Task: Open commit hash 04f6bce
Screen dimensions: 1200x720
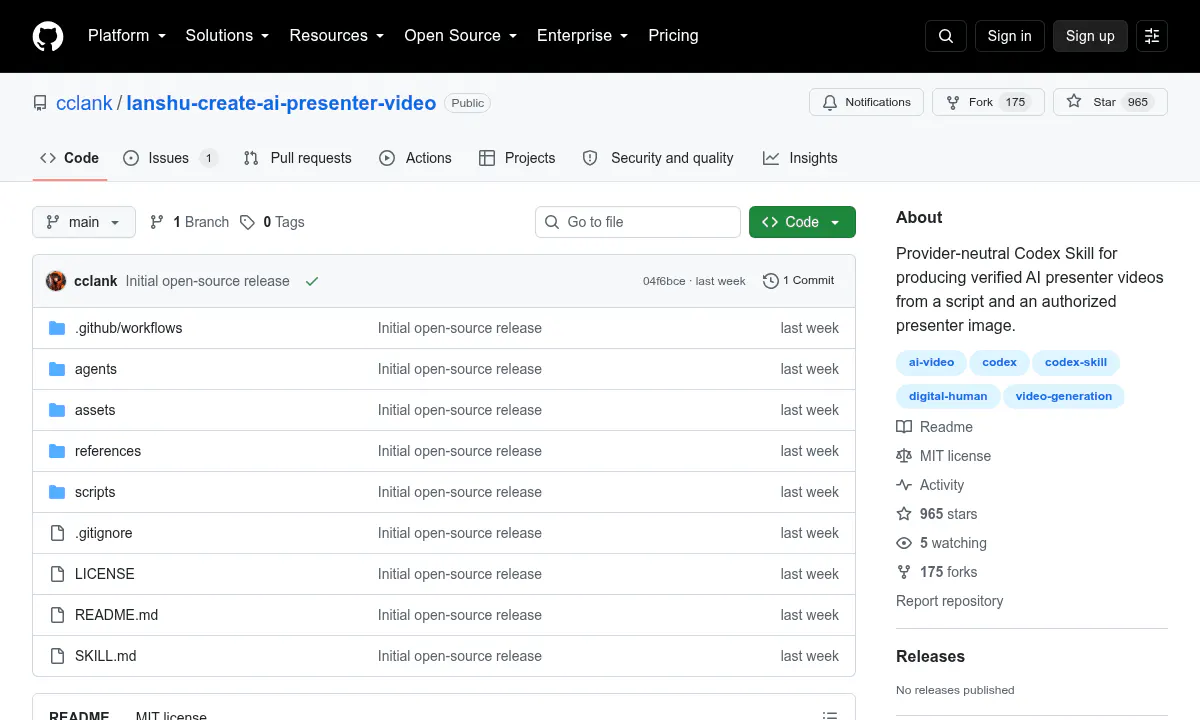Action: coord(664,281)
